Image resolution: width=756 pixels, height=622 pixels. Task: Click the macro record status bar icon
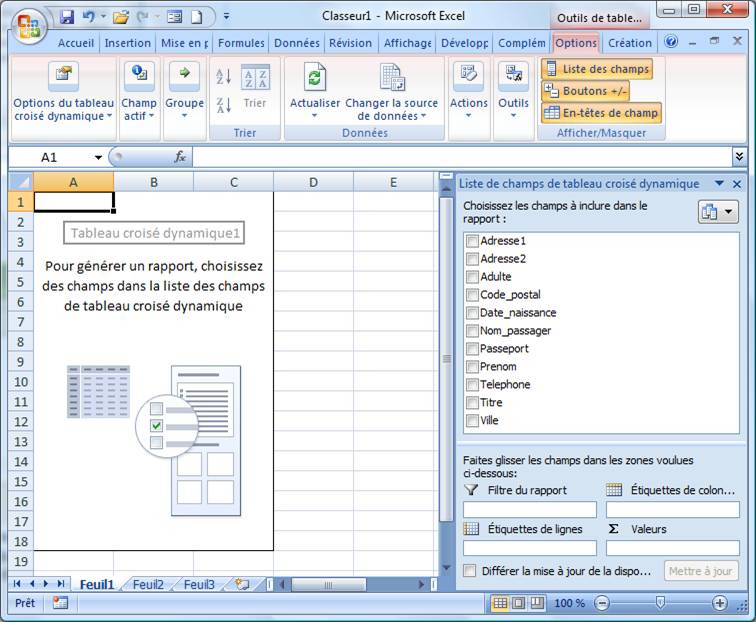click(60, 603)
